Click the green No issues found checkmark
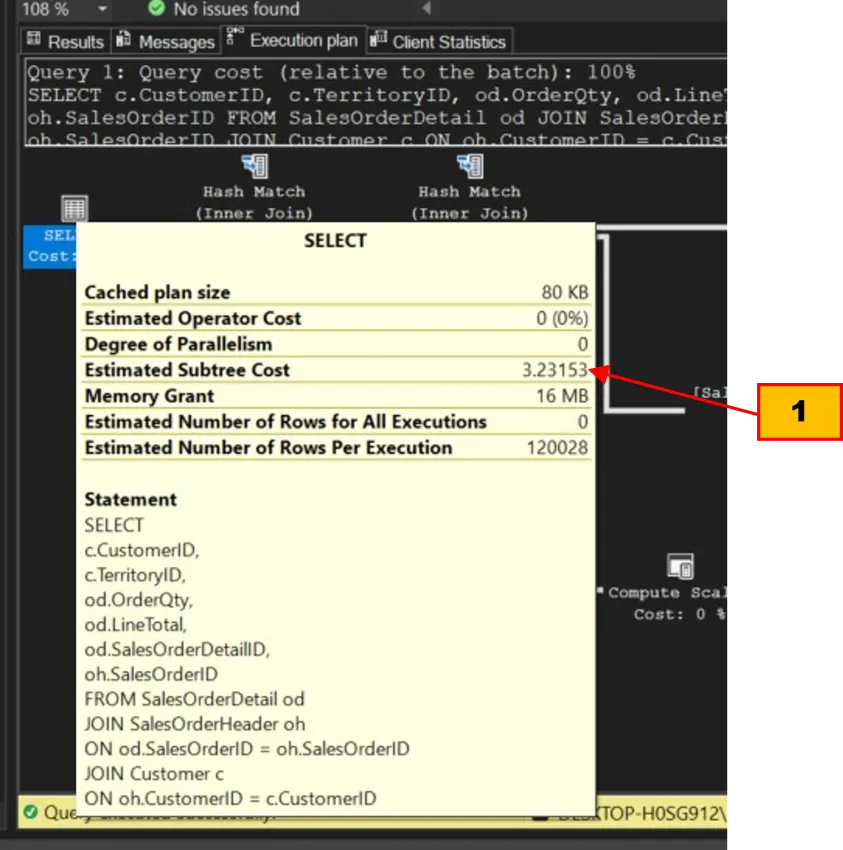This screenshot has width=843, height=850. pyautogui.click(x=155, y=9)
